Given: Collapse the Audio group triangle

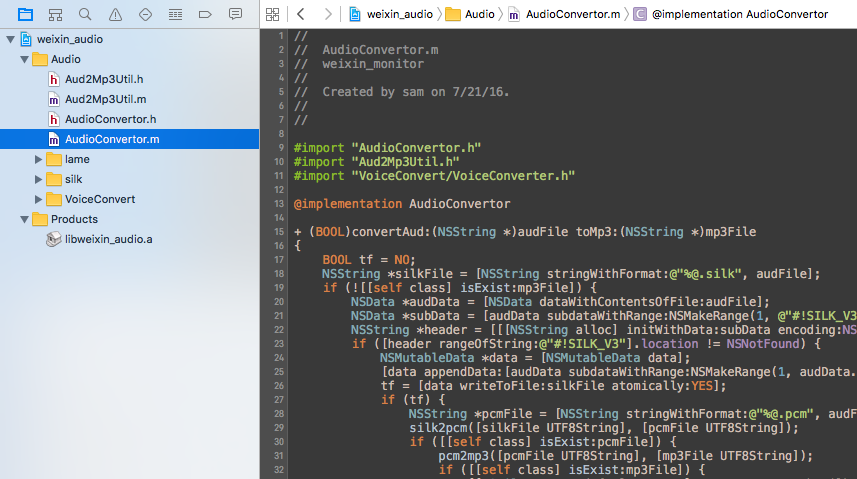Looking at the screenshot, I should coord(25,59).
